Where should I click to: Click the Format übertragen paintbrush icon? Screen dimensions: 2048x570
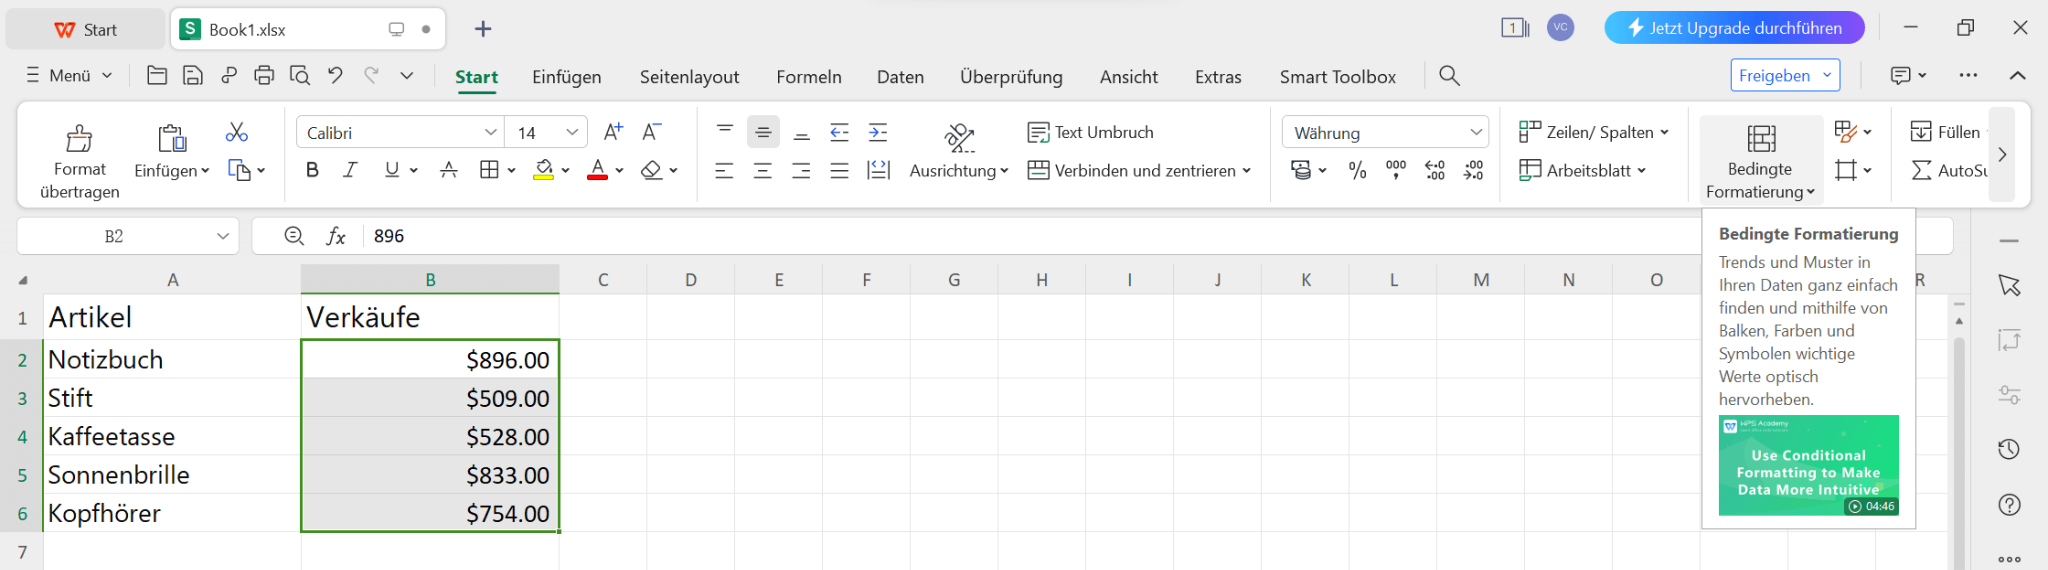click(x=79, y=138)
